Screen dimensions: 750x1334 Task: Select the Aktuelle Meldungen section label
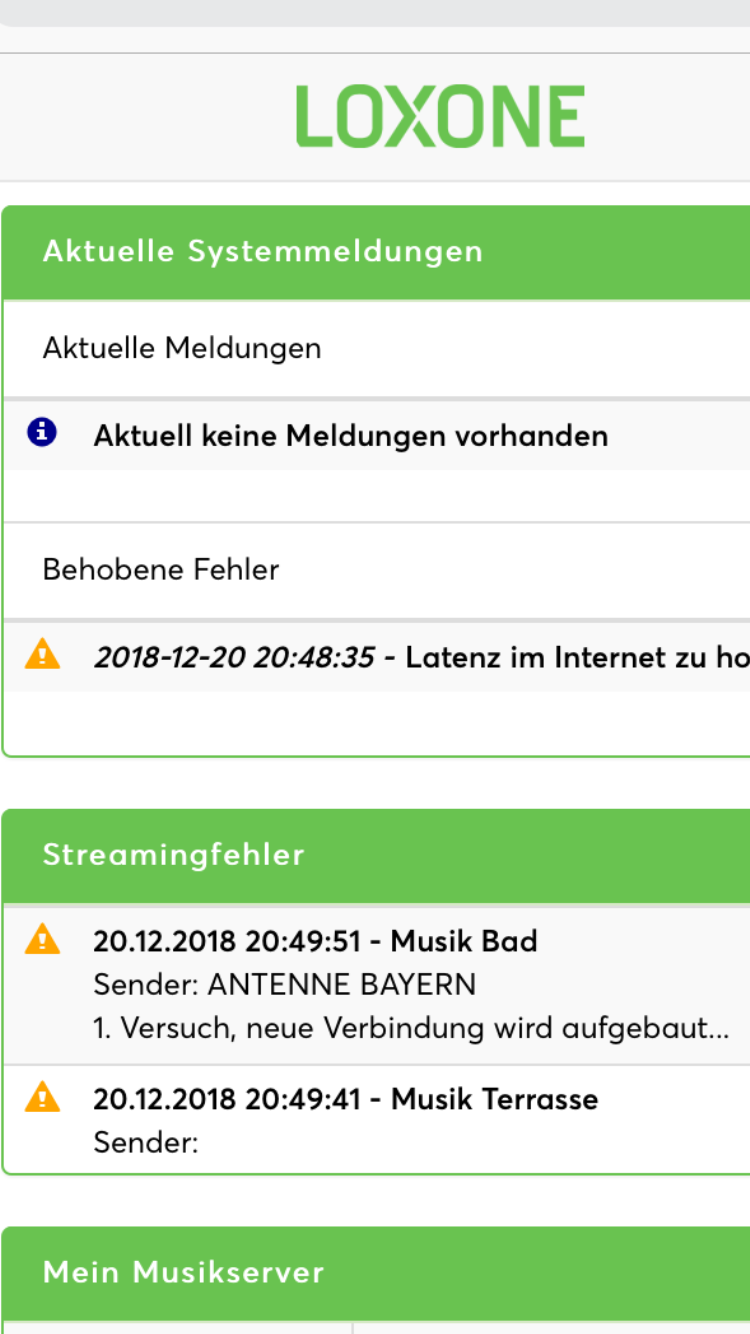click(x=182, y=348)
